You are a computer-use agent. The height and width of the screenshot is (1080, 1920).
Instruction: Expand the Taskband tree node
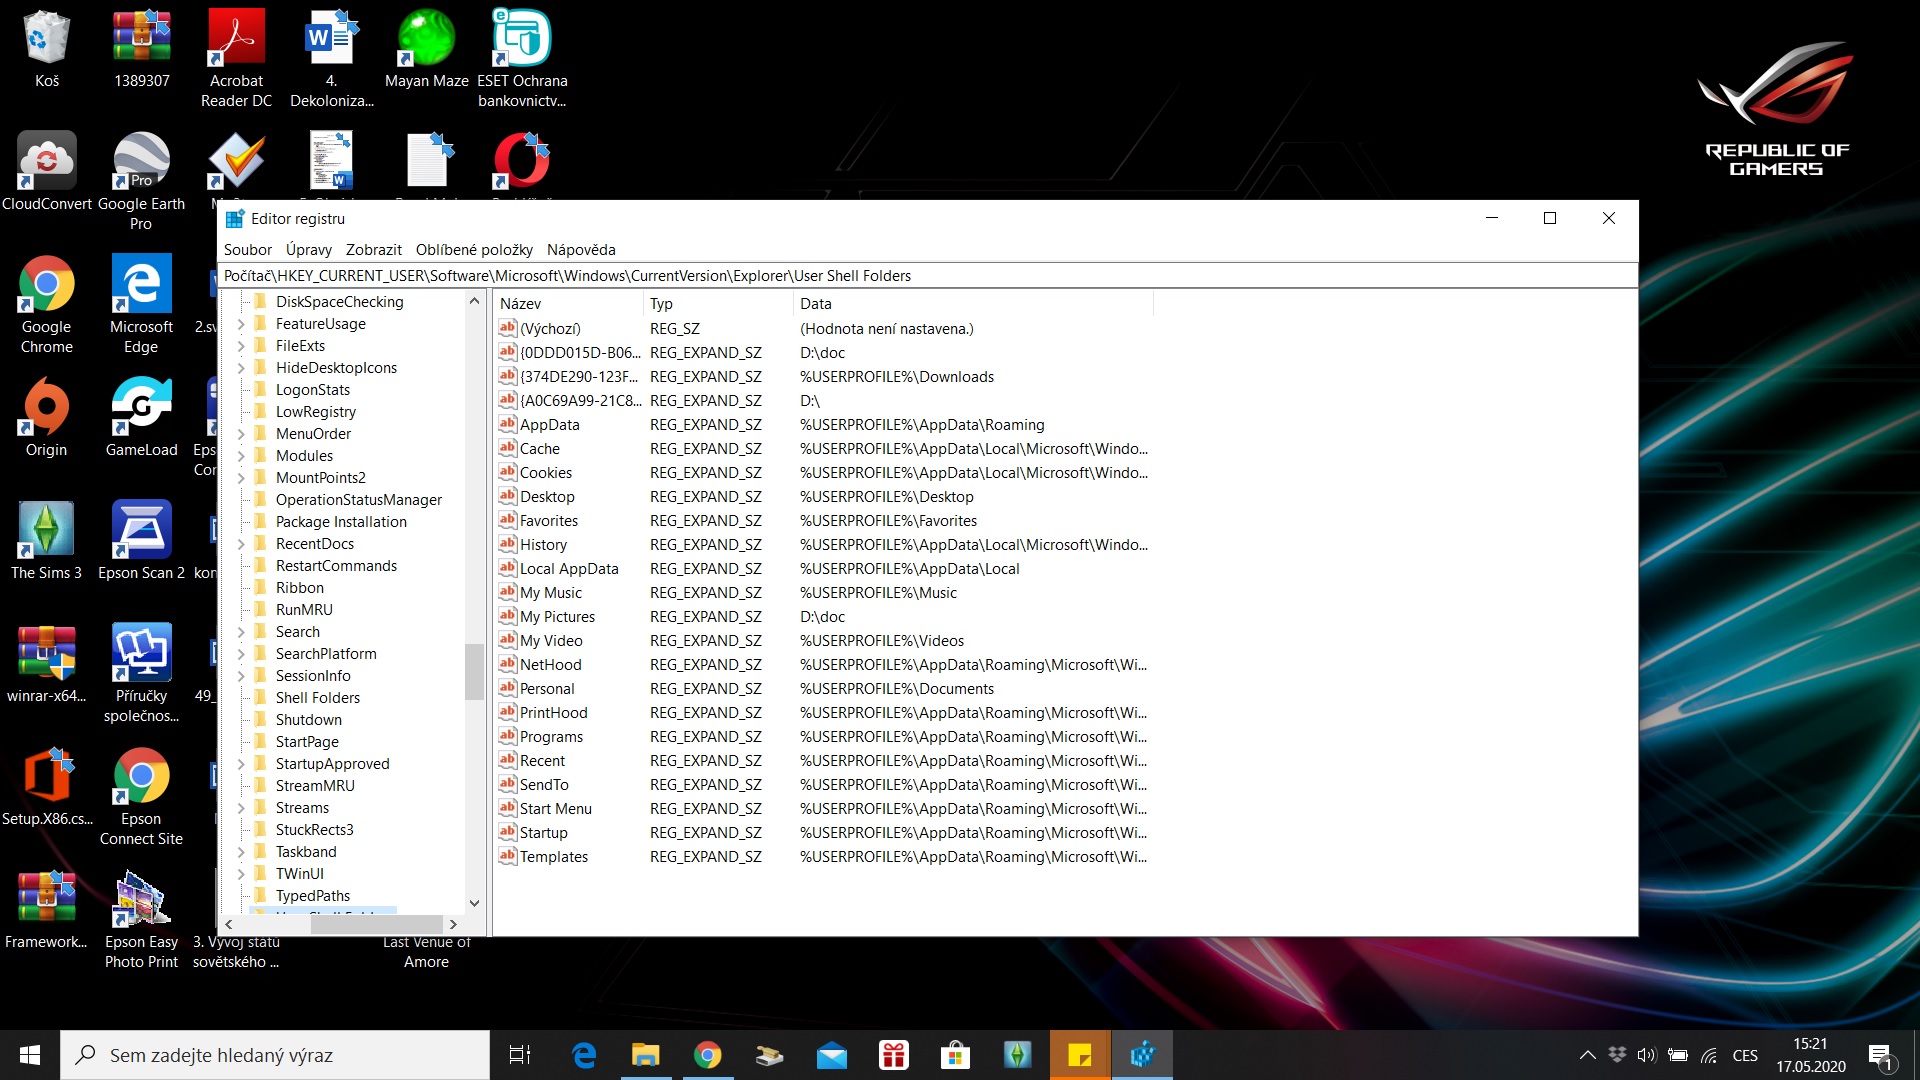(241, 852)
